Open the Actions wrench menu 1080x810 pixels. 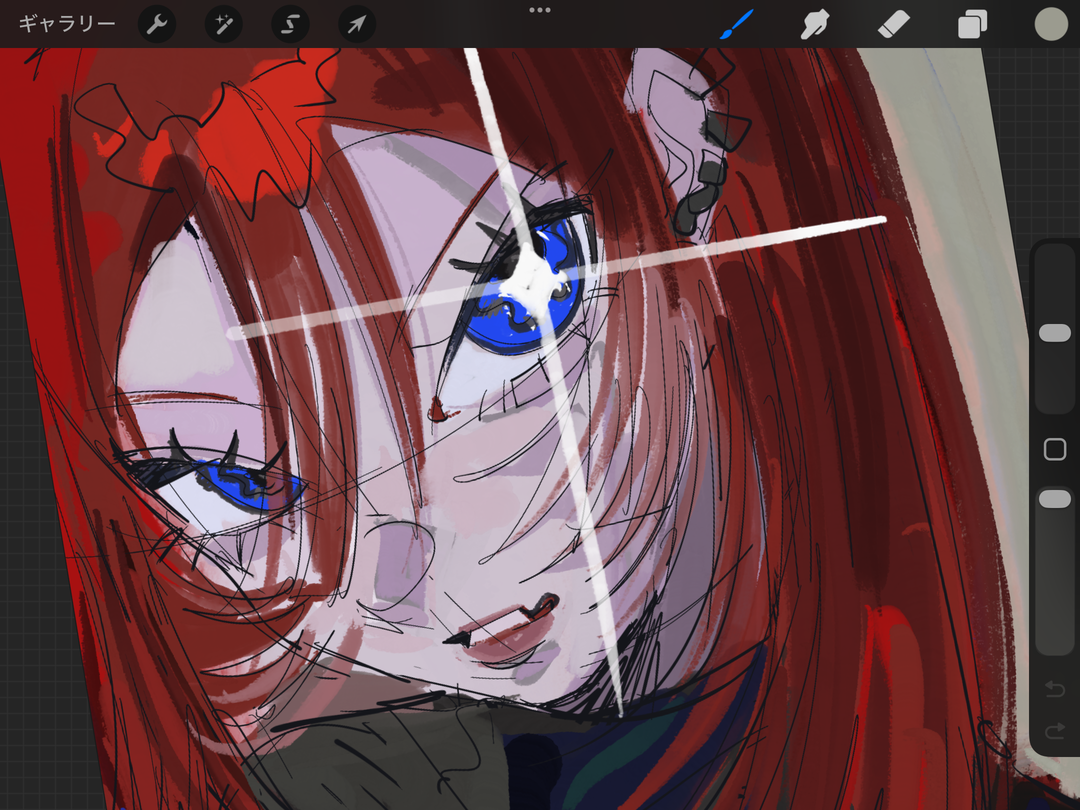point(155,25)
